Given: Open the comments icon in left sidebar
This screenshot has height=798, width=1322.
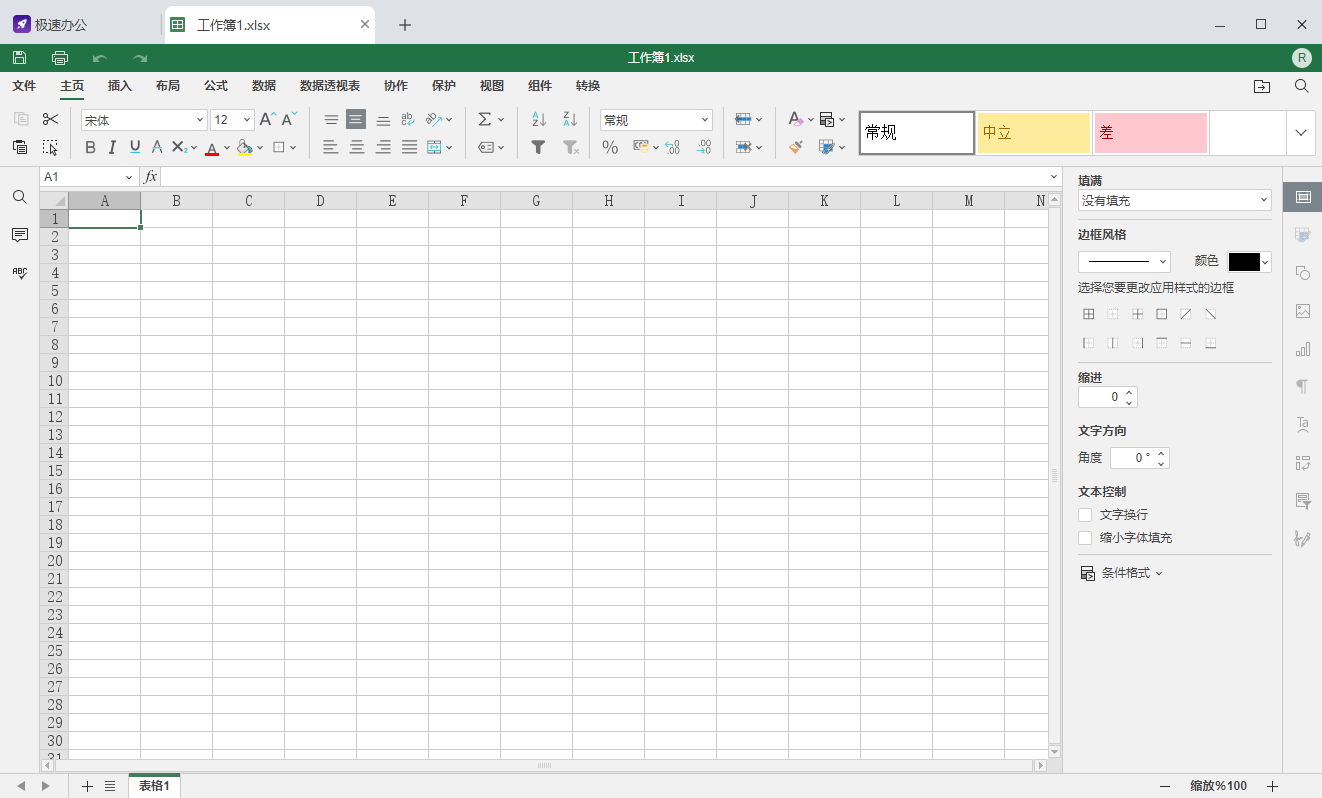Looking at the screenshot, I should click(20, 234).
